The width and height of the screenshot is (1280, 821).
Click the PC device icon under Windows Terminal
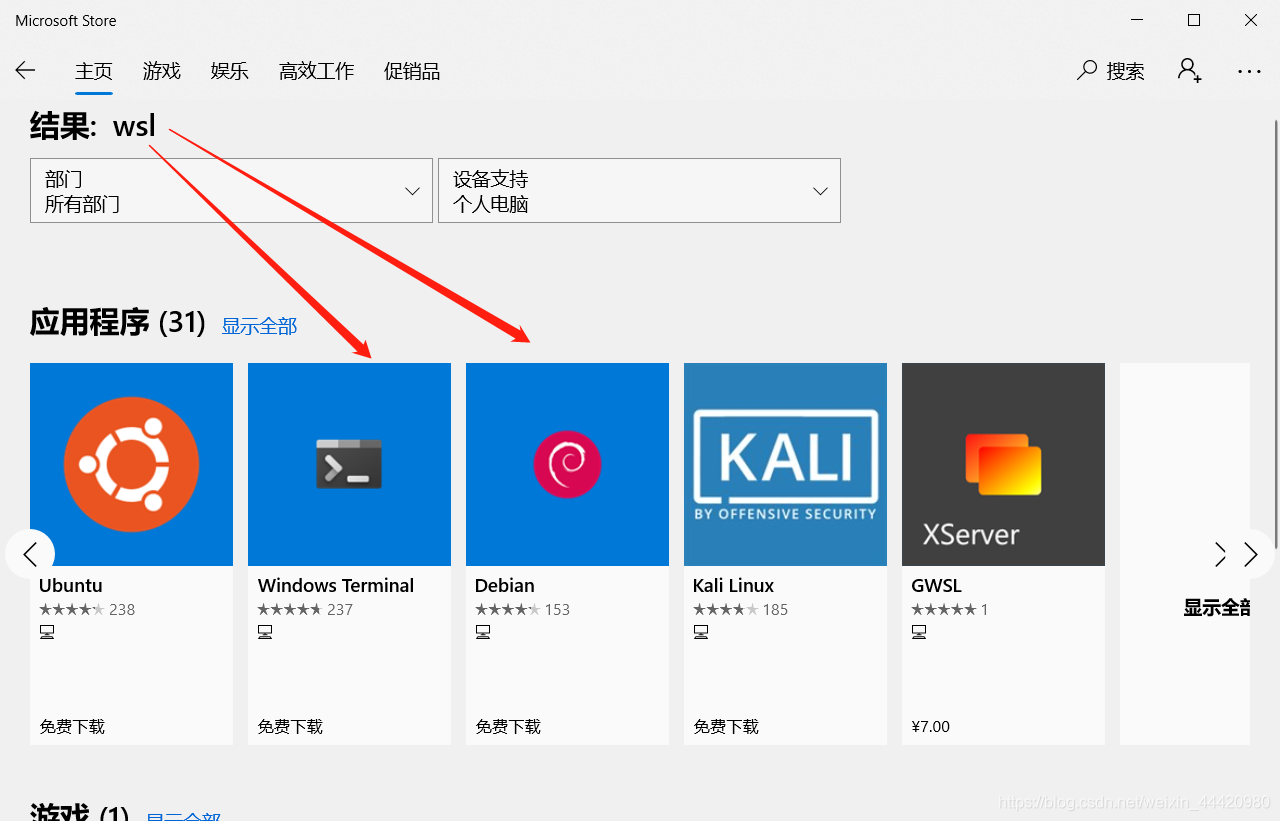[x=265, y=632]
